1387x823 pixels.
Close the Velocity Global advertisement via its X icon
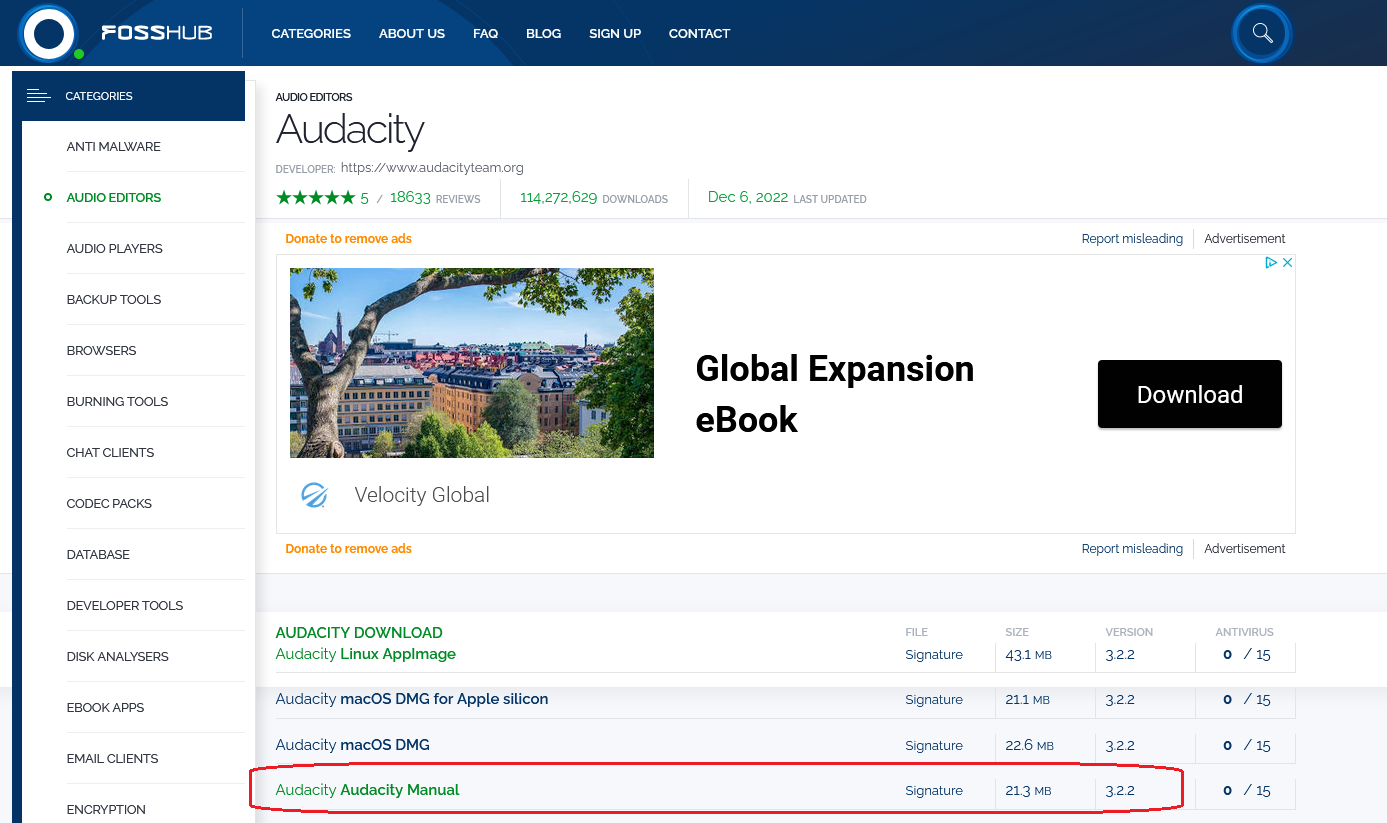[1287, 261]
